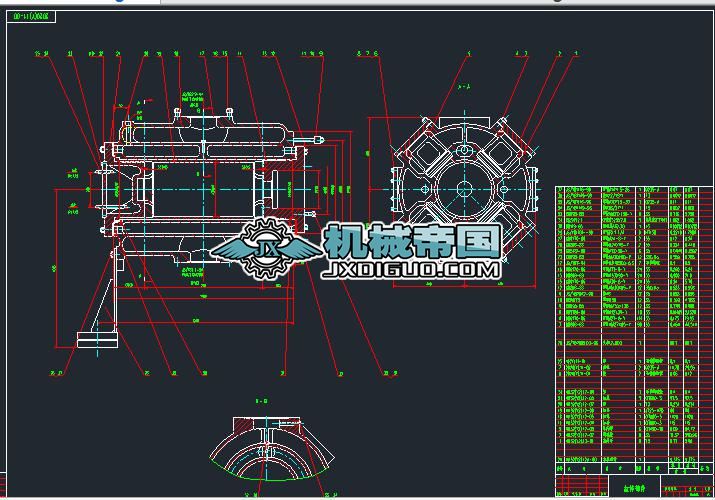Select the drawing number label box in the corner
The height and width of the screenshot is (500, 715).
31,17
